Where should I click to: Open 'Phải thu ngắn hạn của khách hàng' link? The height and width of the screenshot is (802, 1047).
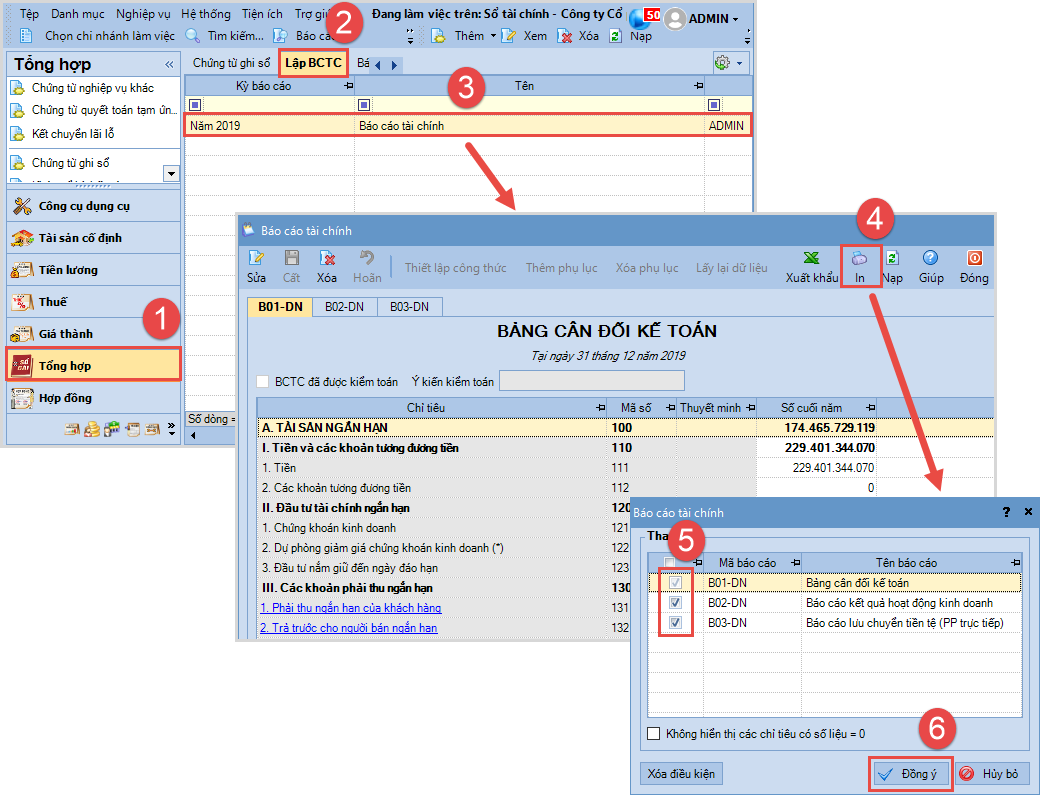351,608
